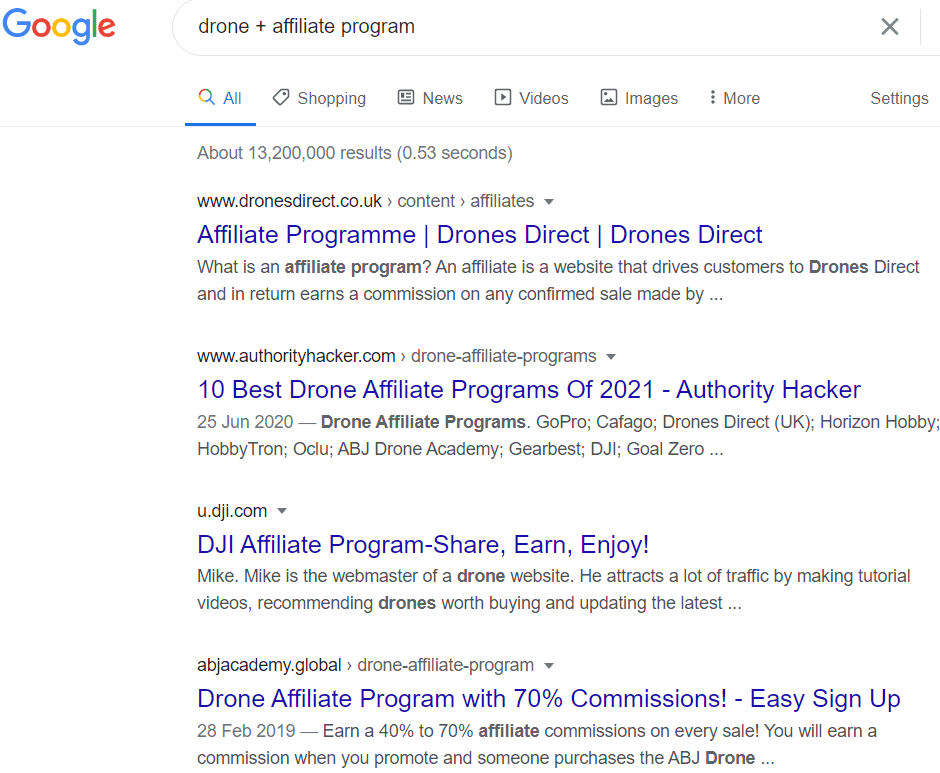Open Drone Affiliate Program with 70% Commissions link
Screen dimensions: 940x773
pyautogui.click(x=549, y=699)
